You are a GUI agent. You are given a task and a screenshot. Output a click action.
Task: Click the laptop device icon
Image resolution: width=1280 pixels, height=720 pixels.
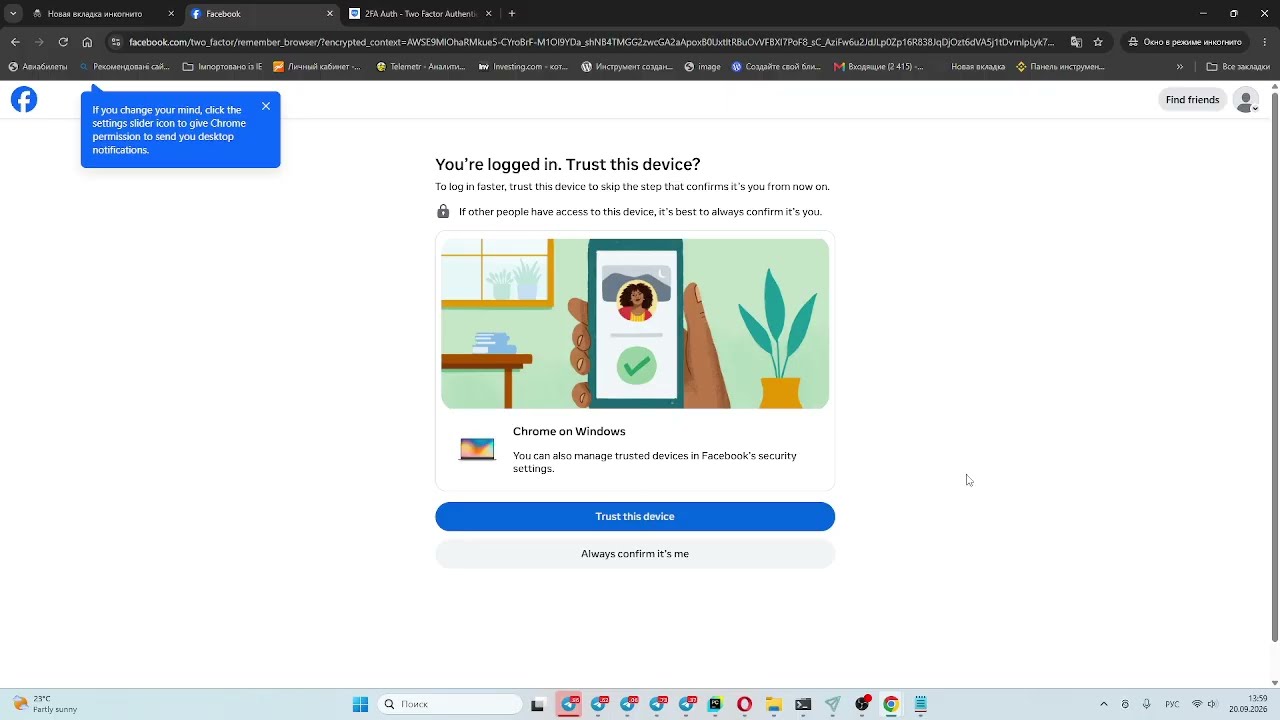[477, 450]
